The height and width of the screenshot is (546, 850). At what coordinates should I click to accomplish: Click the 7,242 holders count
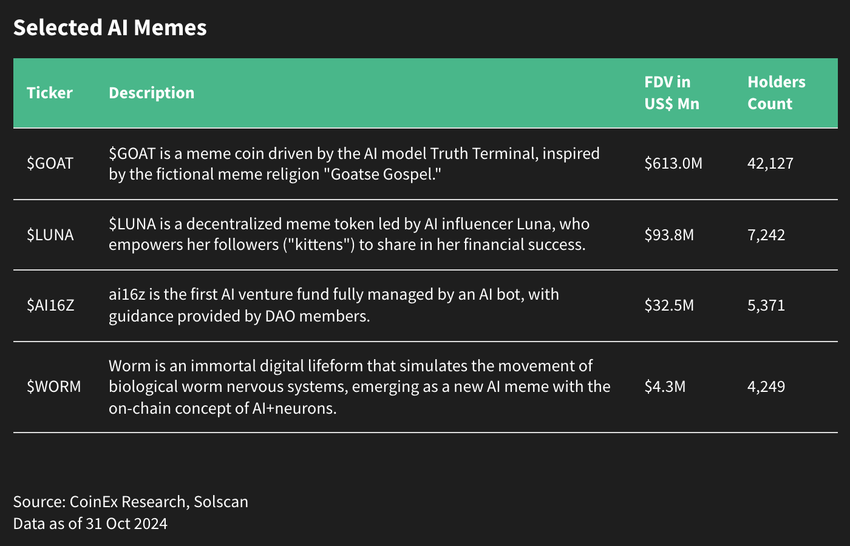pyautogui.click(x=766, y=234)
